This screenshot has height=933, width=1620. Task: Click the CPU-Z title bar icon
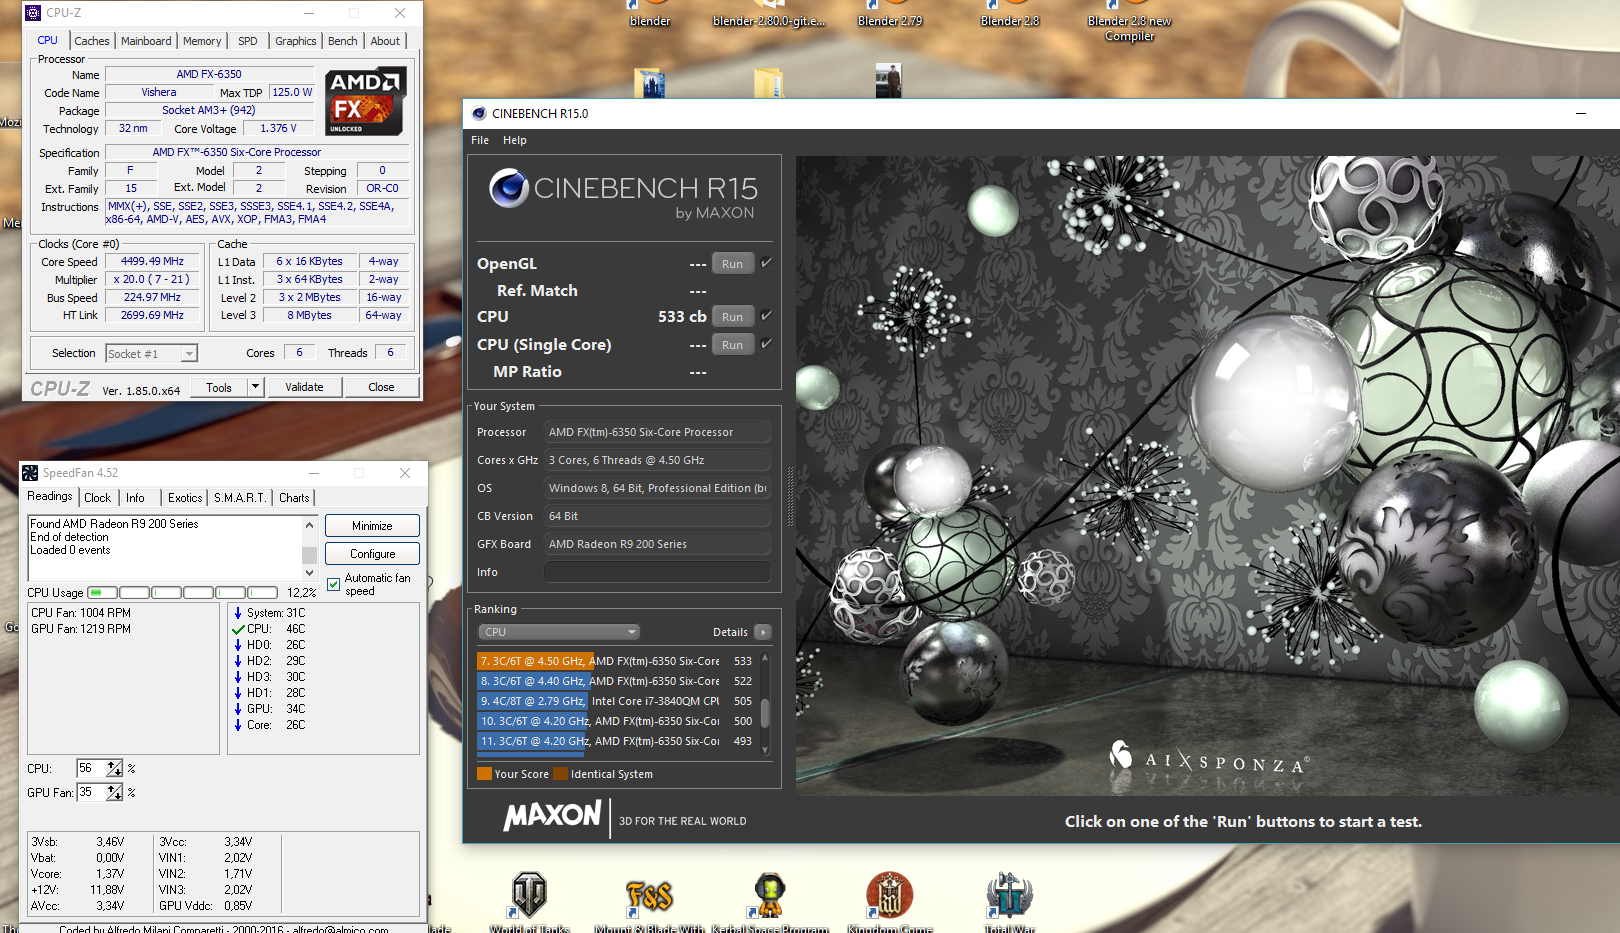pyautogui.click(x=33, y=13)
